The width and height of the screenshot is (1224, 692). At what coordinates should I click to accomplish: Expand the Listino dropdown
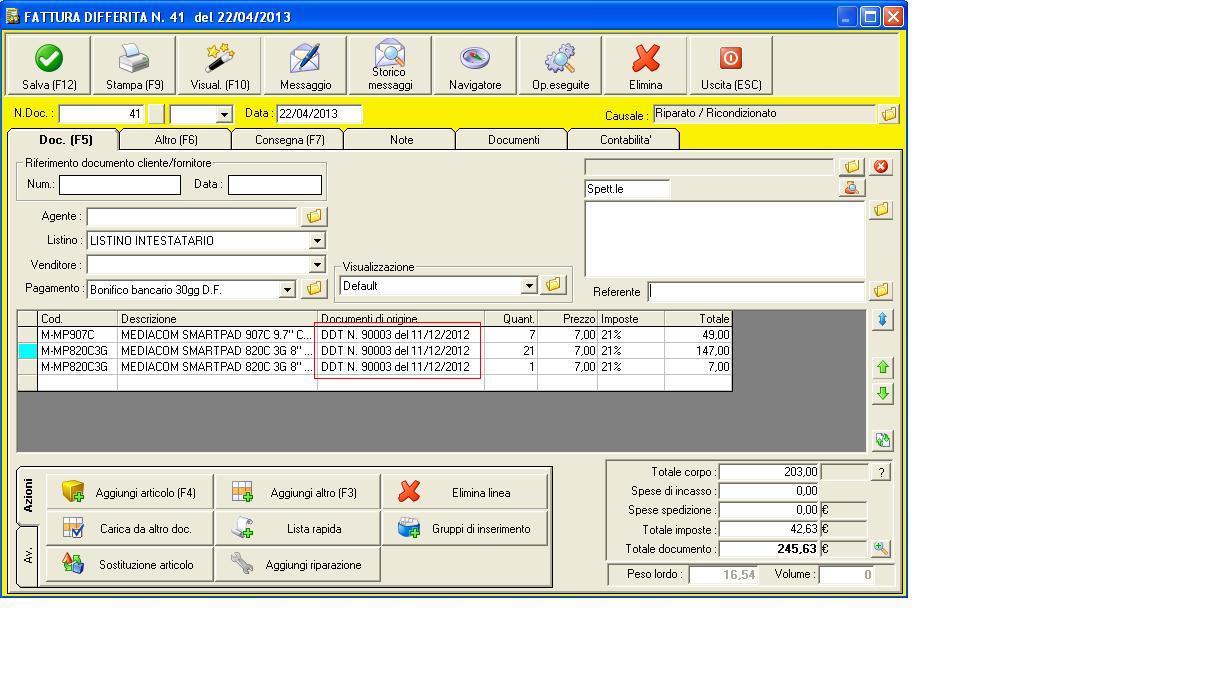[x=317, y=241]
